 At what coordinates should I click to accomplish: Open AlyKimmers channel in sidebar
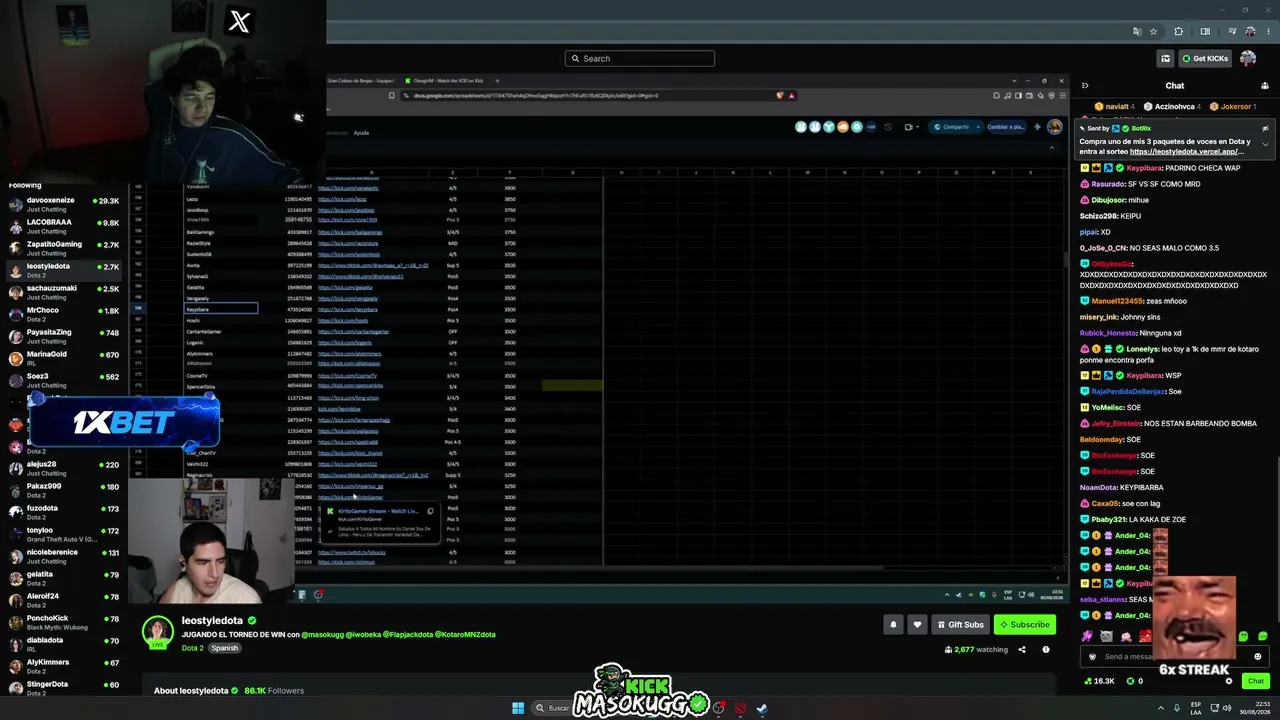[64, 666]
